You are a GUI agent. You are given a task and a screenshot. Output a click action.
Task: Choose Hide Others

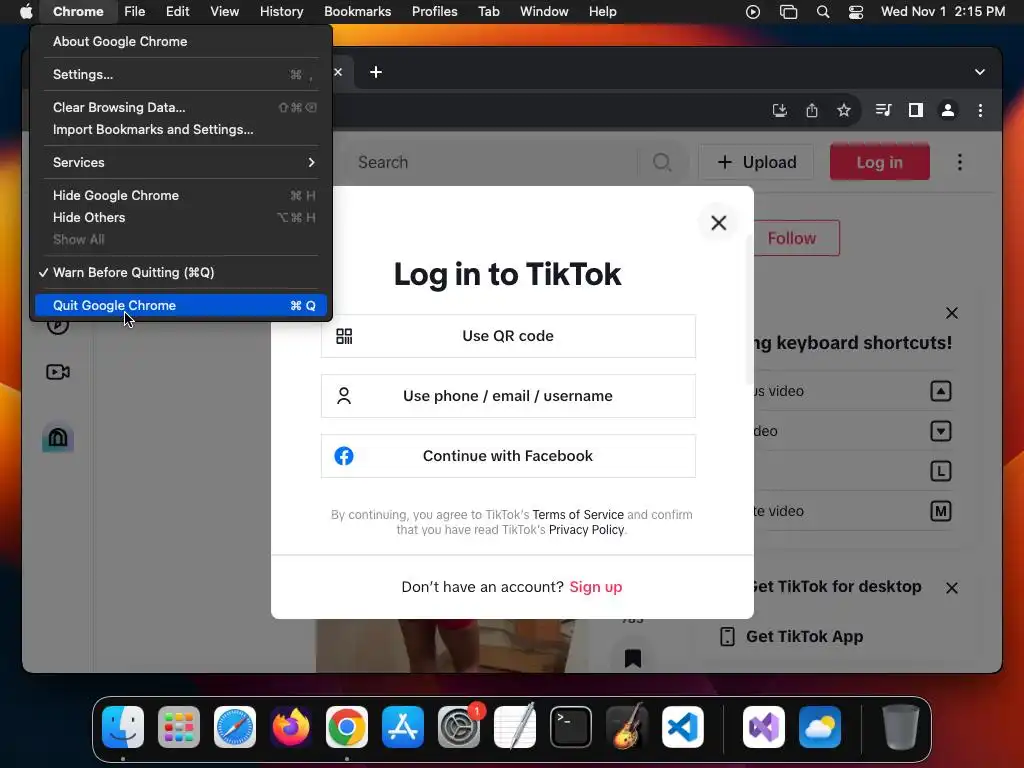pyautogui.click(x=181, y=217)
